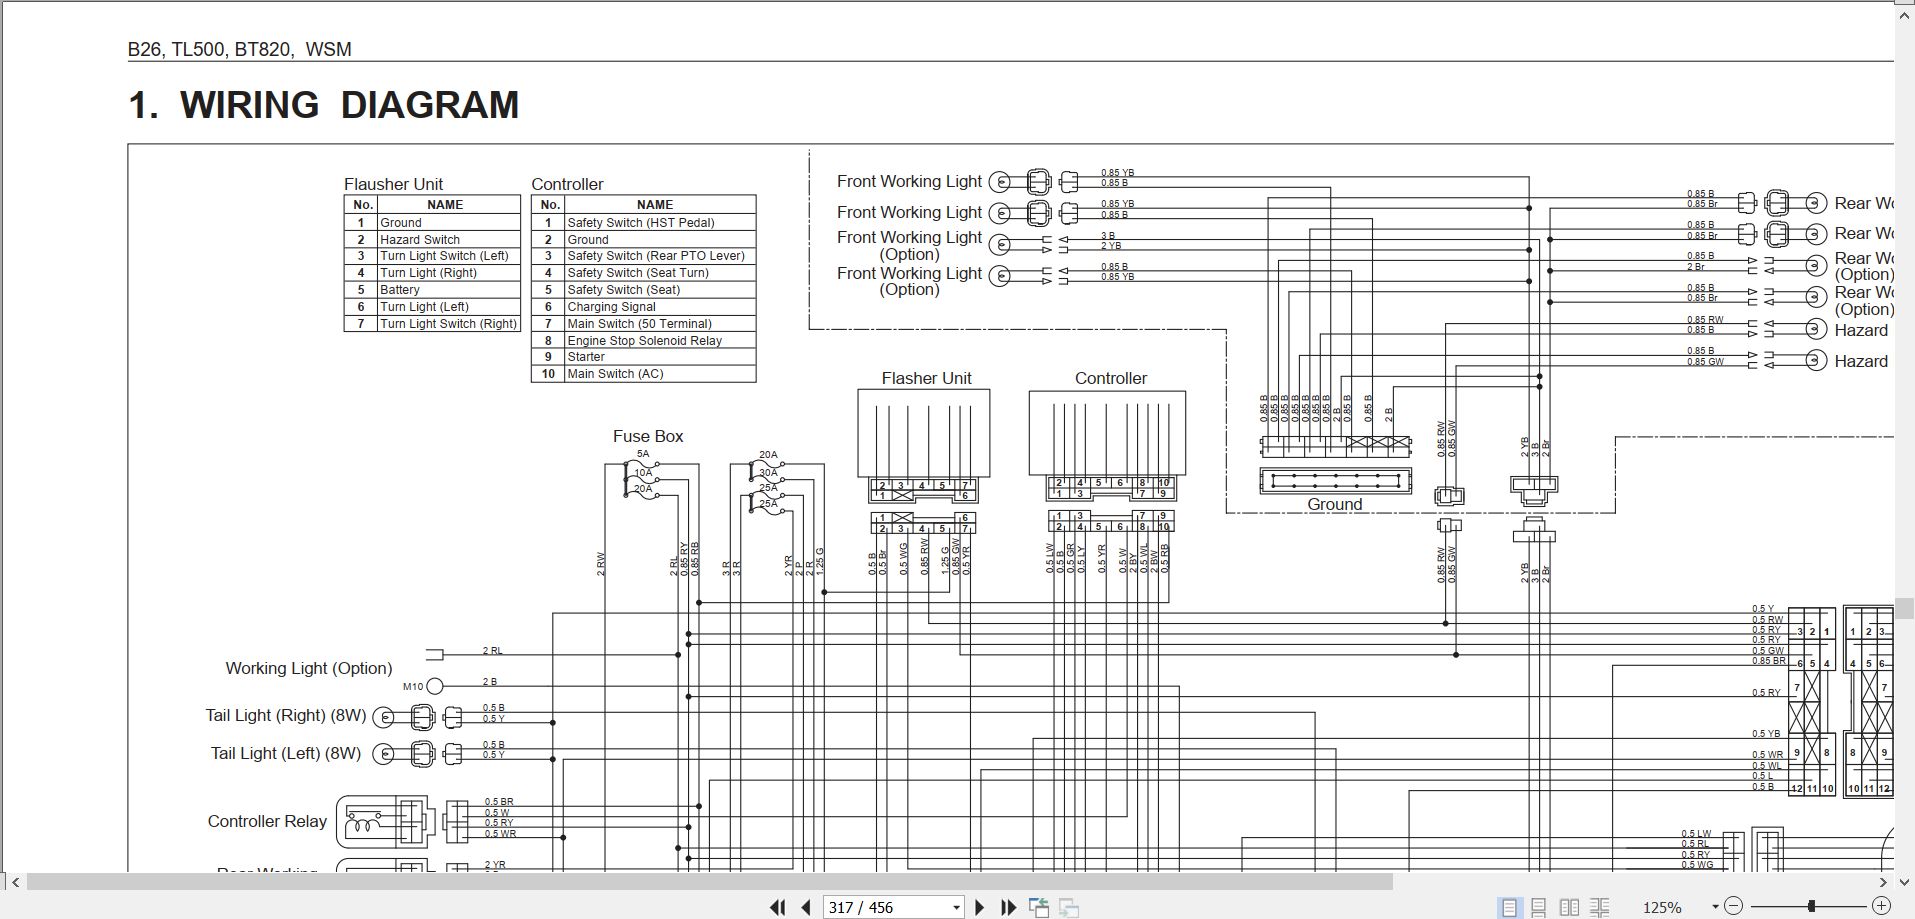Click 'Safety Switch (HST Pedal)' controller row
The height and width of the screenshot is (919, 1915).
(x=643, y=223)
